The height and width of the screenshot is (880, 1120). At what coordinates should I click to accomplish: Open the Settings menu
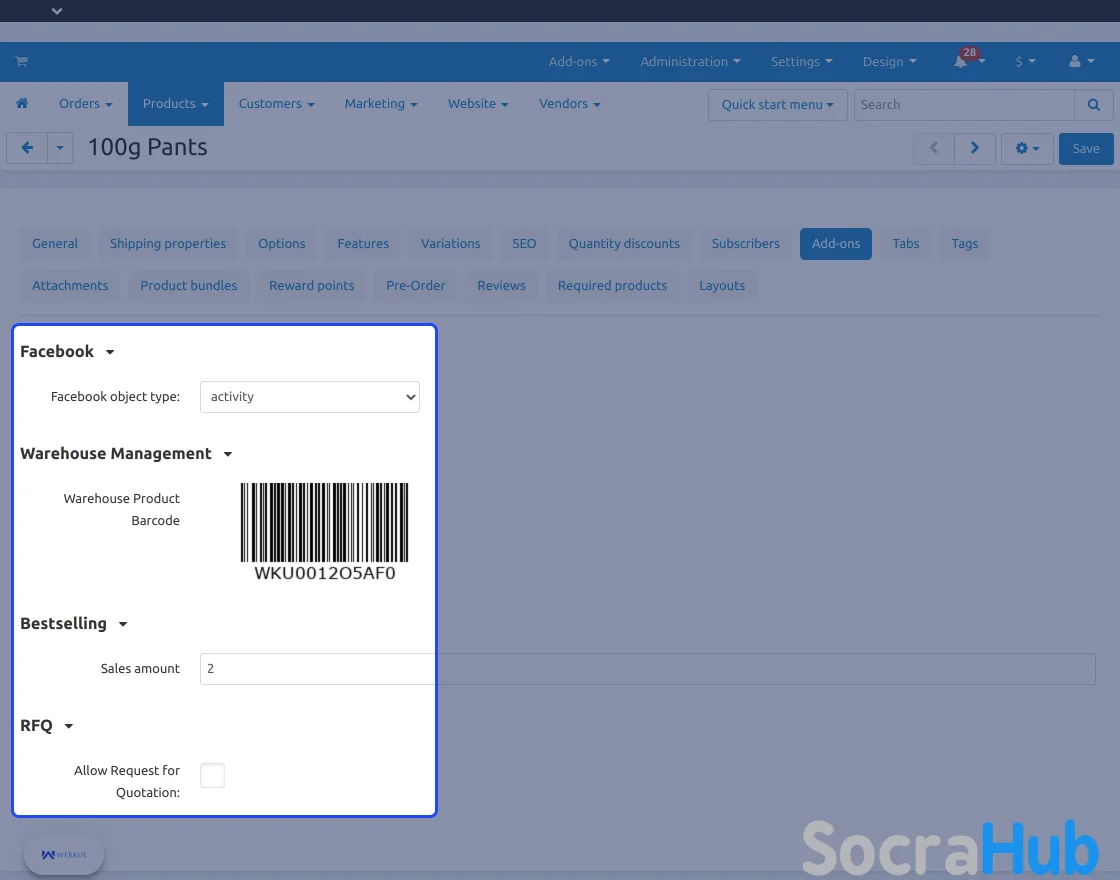point(801,61)
